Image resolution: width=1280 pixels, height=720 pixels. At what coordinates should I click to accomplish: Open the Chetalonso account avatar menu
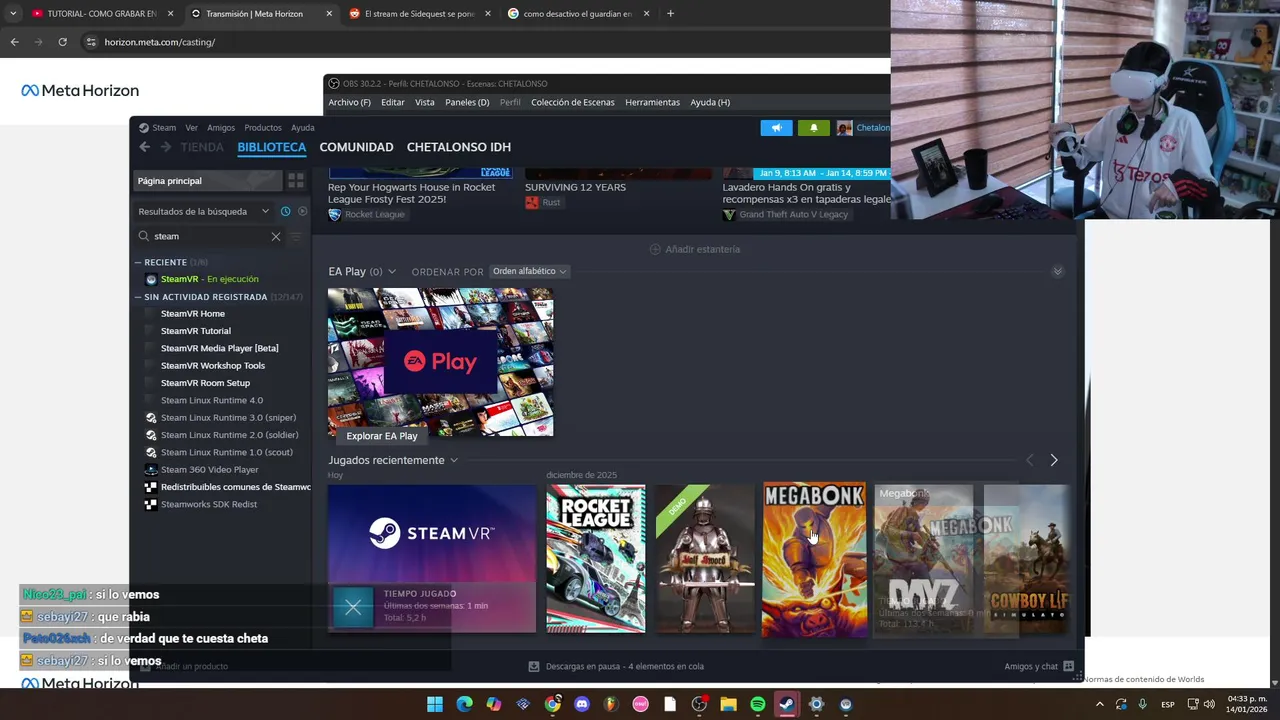tap(845, 128)
